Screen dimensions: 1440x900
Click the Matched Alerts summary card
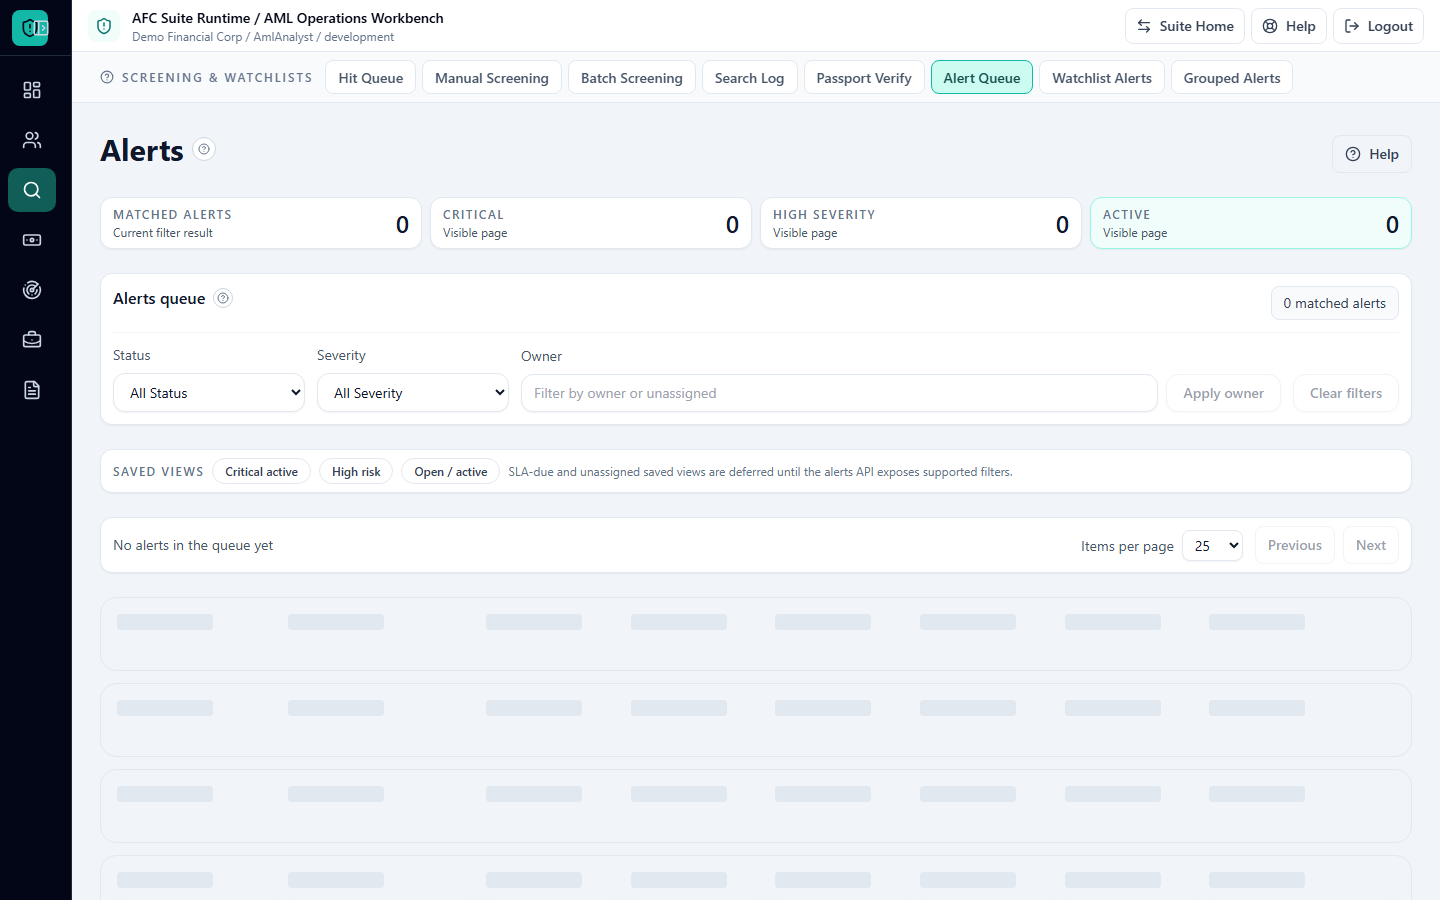point(261,223)
